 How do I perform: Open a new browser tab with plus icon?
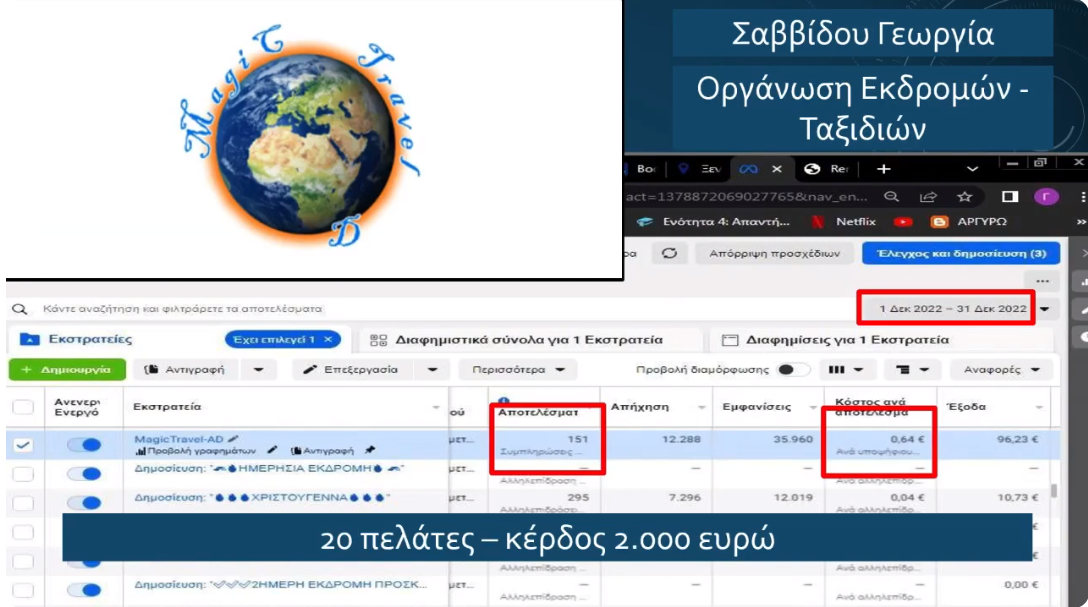coord(883,168)
